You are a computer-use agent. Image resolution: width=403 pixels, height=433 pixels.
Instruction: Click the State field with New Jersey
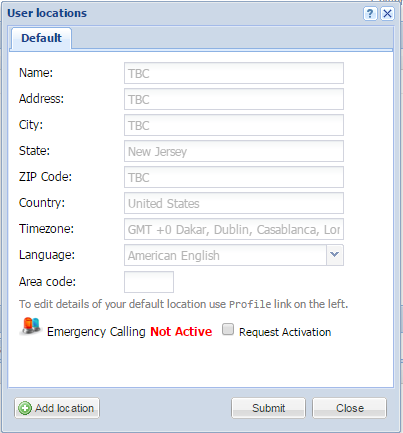point(234,151)
